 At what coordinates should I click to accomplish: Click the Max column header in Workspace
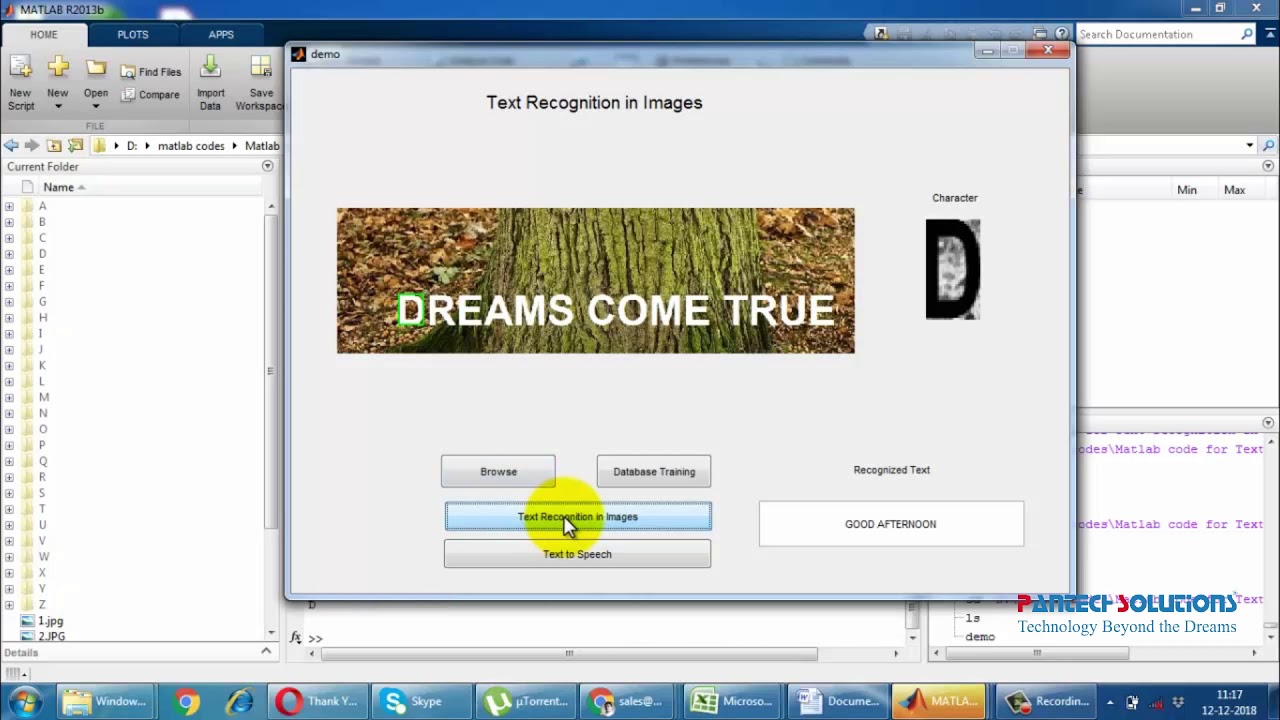(x=1235, y=190)
